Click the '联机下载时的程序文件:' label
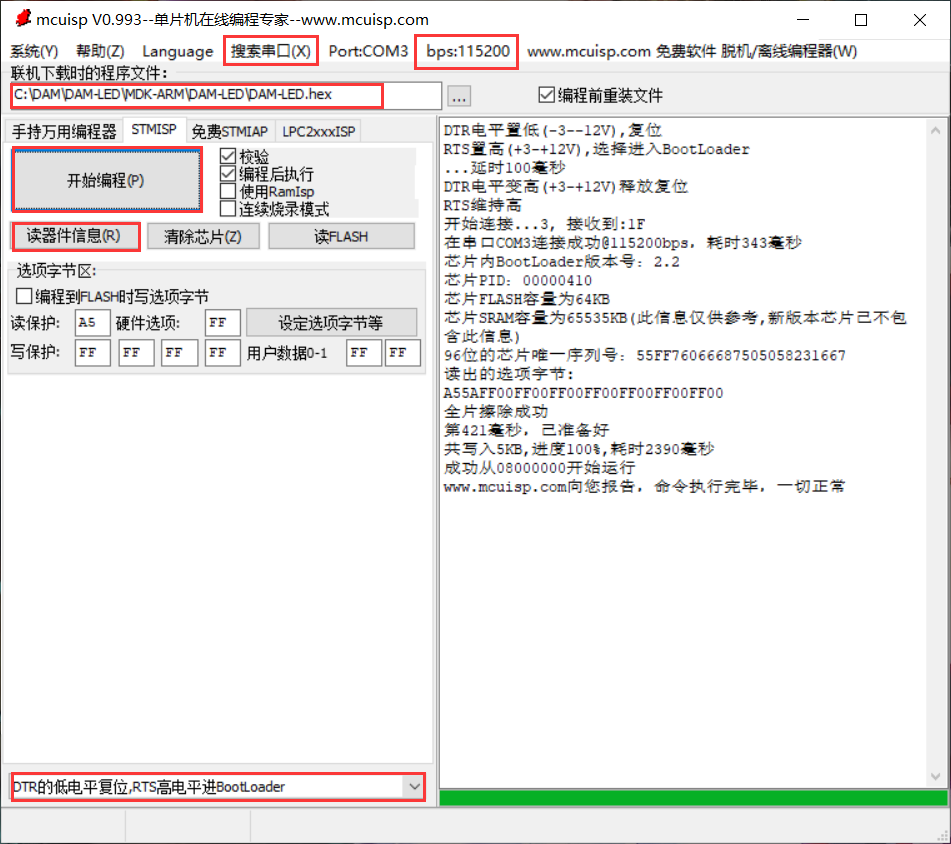This screenshot has width=951, height=844. pyautogui.click(x=89, y=73)
